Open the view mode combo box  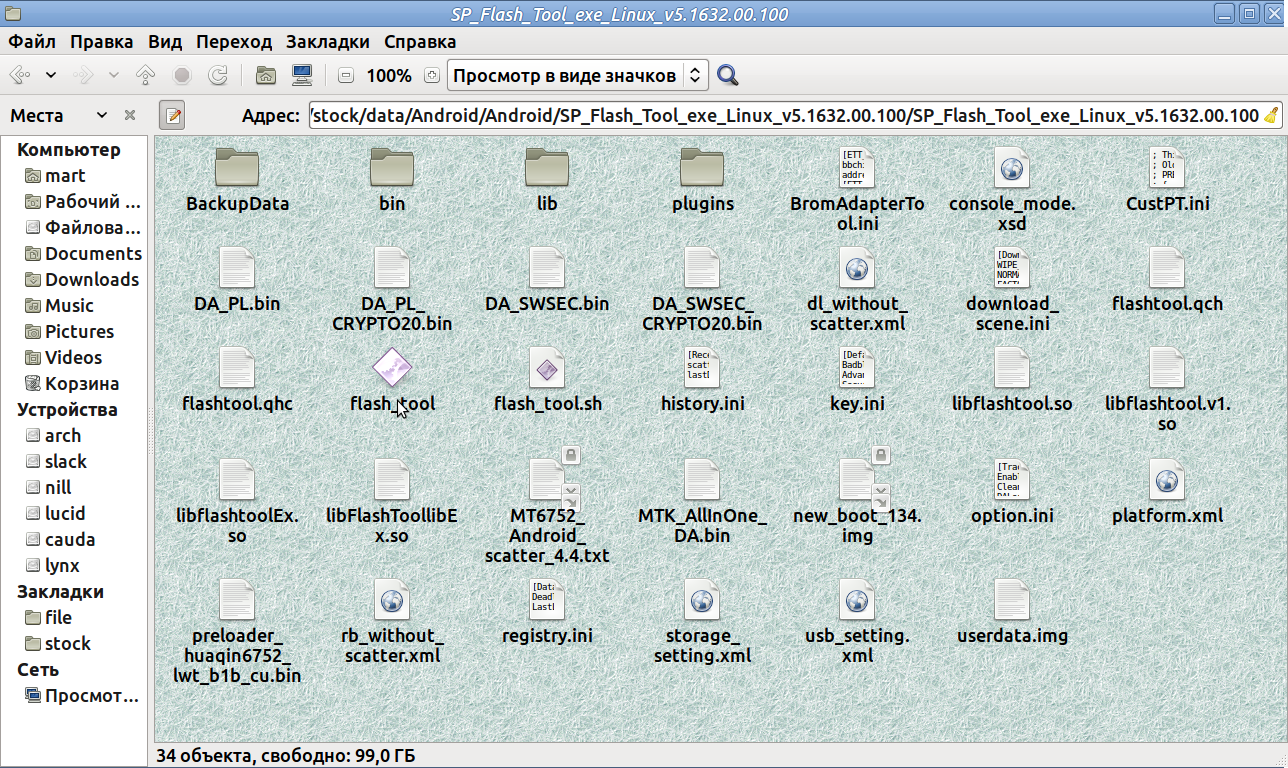click(x=578, y=75)
